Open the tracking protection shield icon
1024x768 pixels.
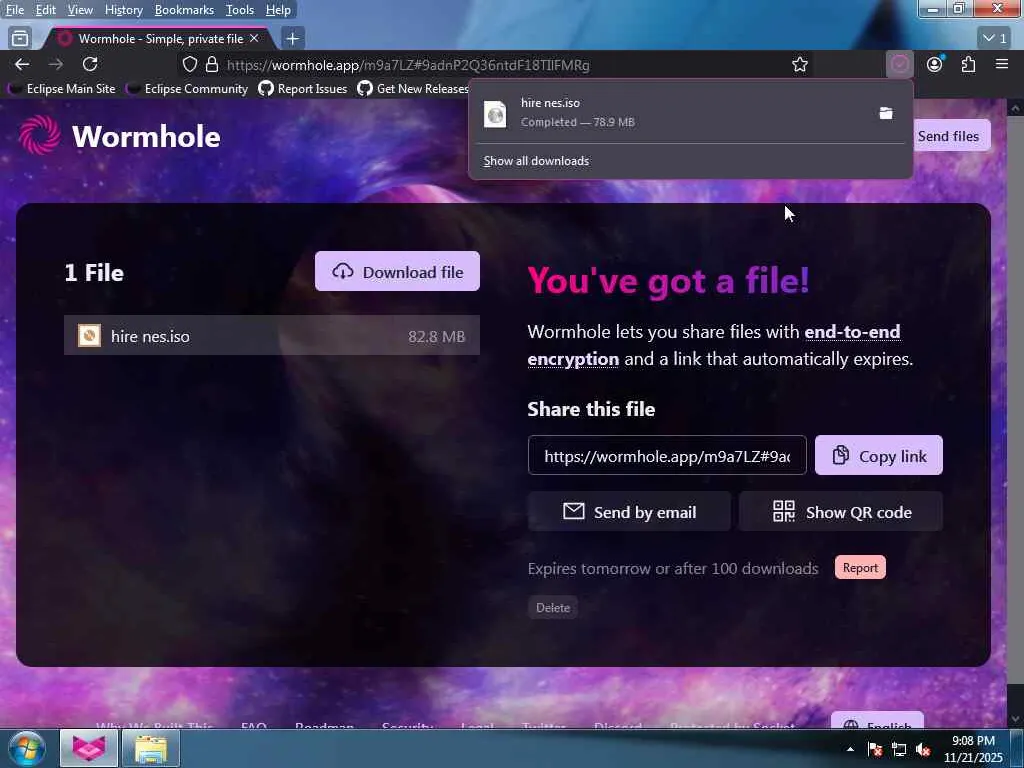(x=189, y=65)
